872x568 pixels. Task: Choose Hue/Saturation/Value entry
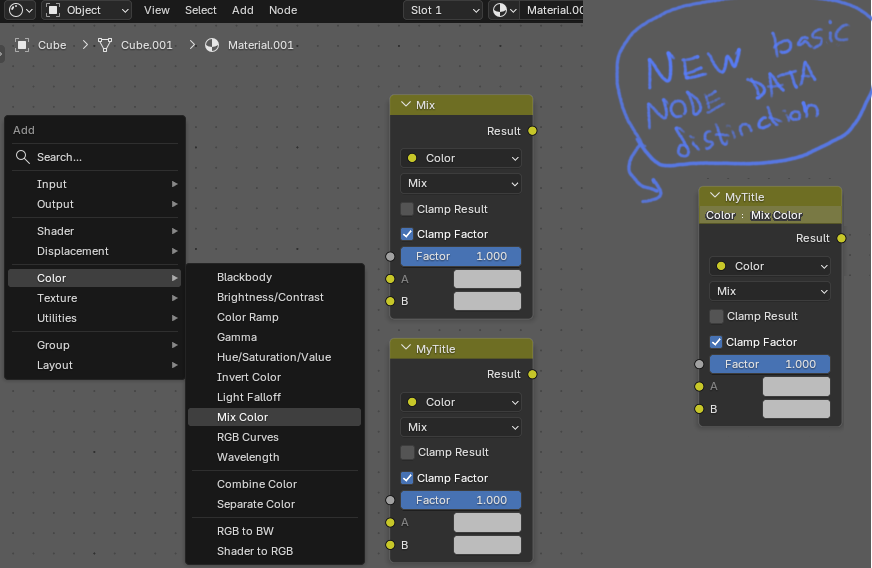pos(275,357)
